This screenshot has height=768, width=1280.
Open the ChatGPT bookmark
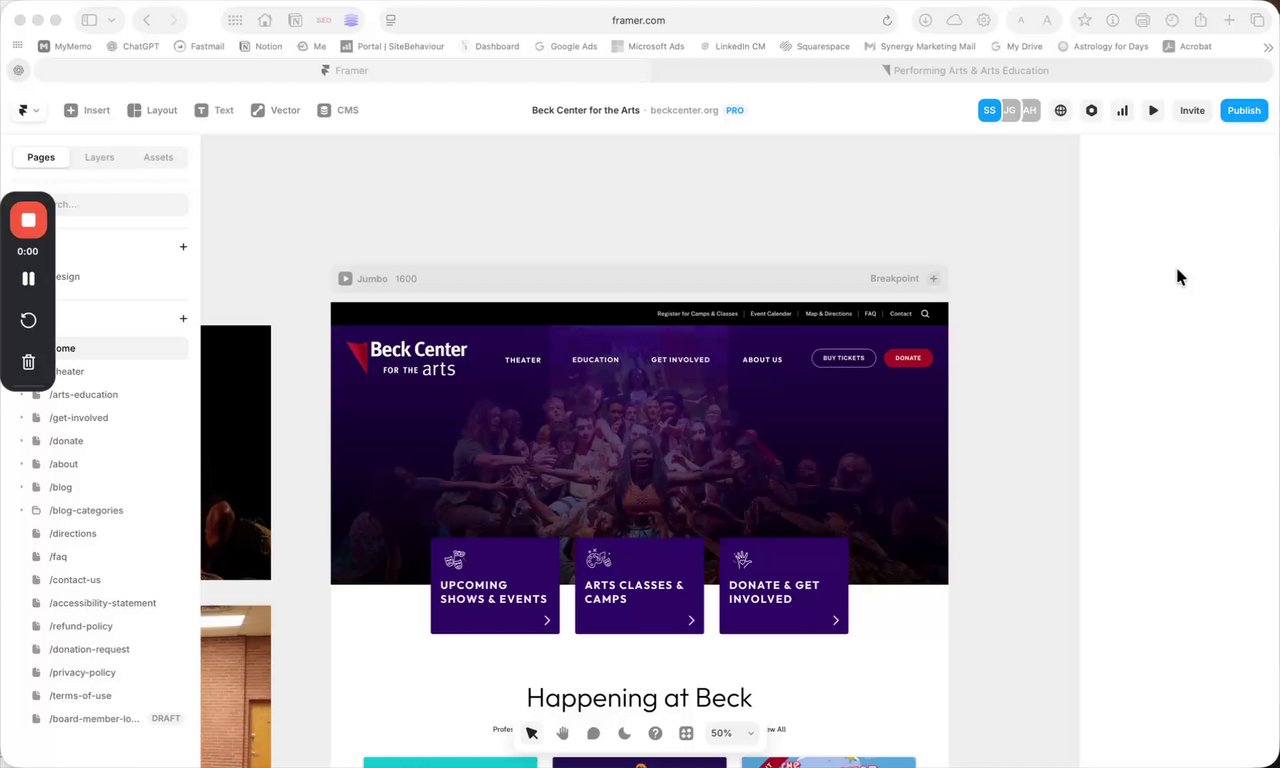click(x=133, y=46)
